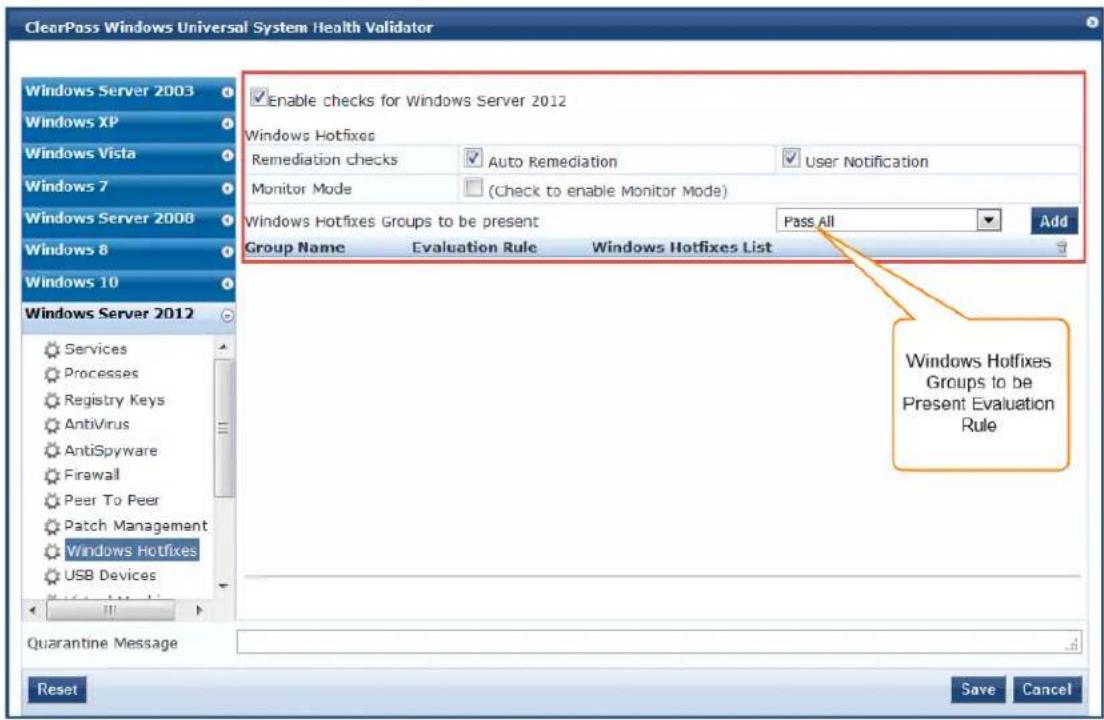Select USB Devices in the list
This screenshot has height=720, width=1104.
[110, 576]
